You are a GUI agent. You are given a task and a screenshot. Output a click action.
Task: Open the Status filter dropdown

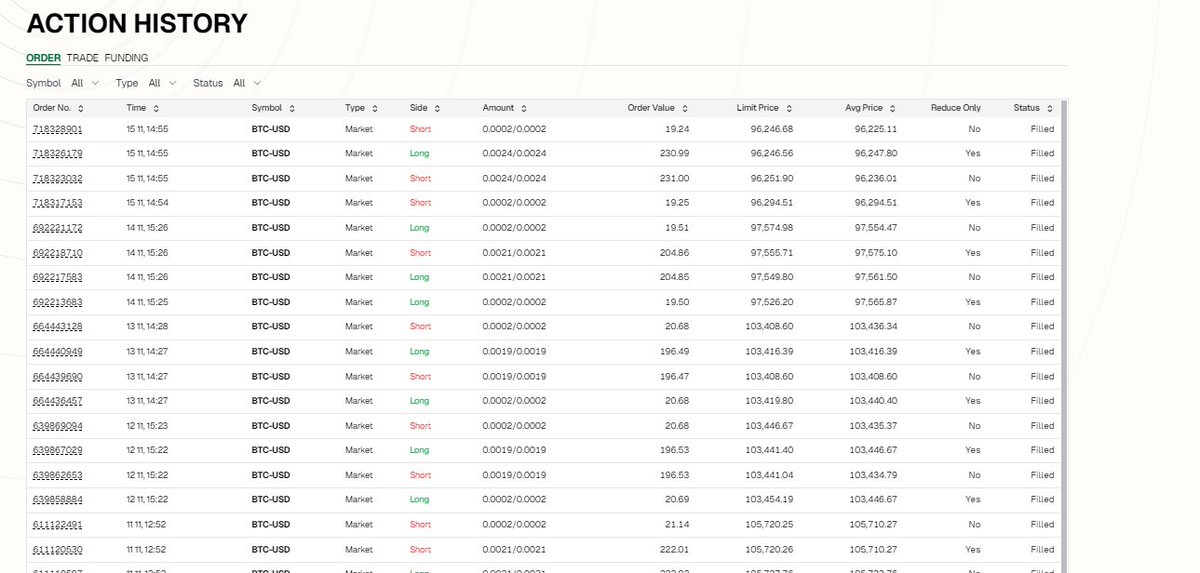(x=247, y=83)
